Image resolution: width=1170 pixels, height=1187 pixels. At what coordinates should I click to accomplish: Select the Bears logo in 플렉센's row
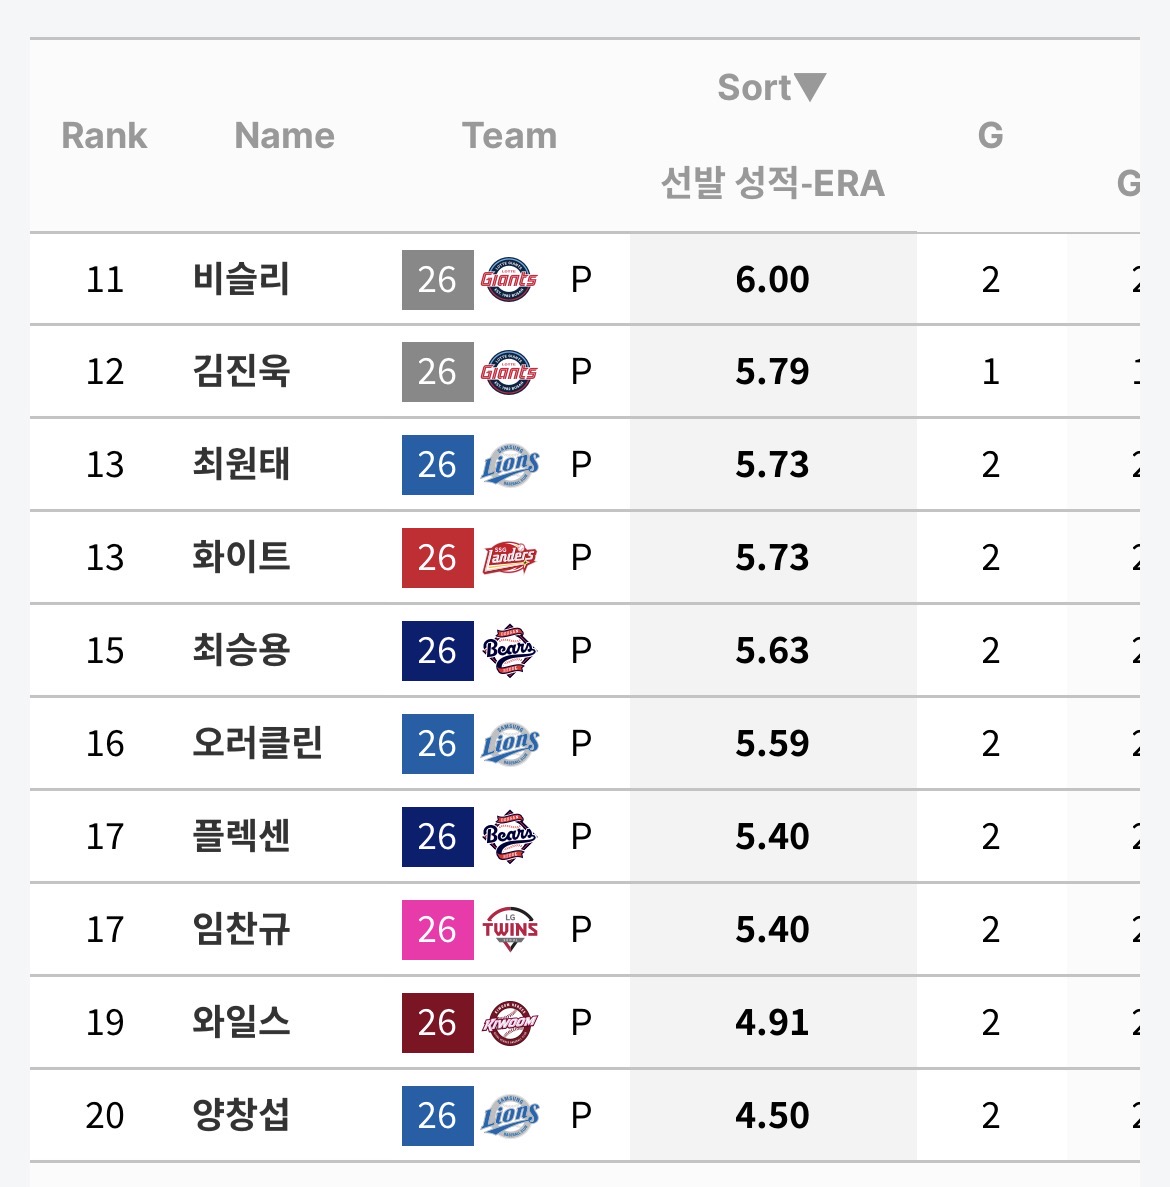pyautogui.click(x=509, y=837)
